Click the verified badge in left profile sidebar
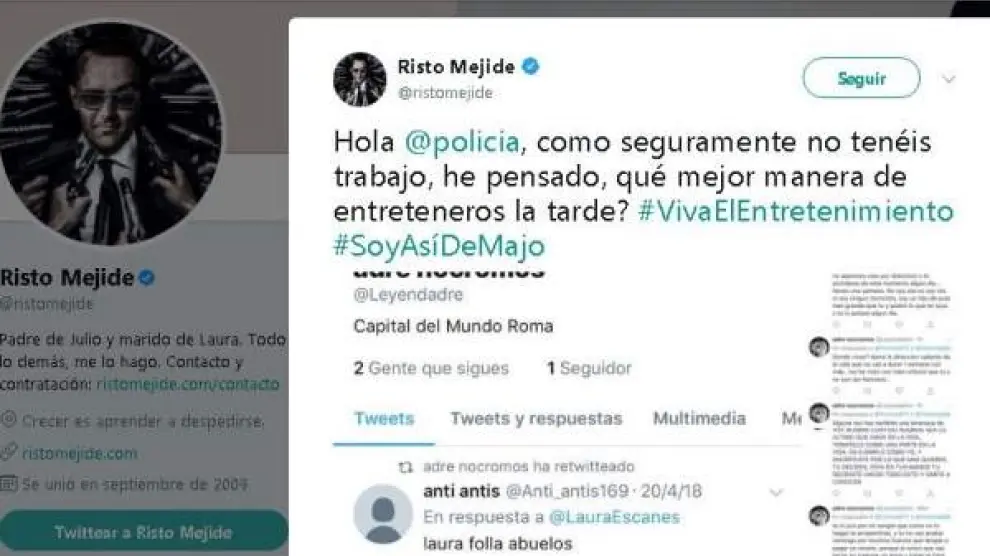Screen dimensions: 990x556 147,278
